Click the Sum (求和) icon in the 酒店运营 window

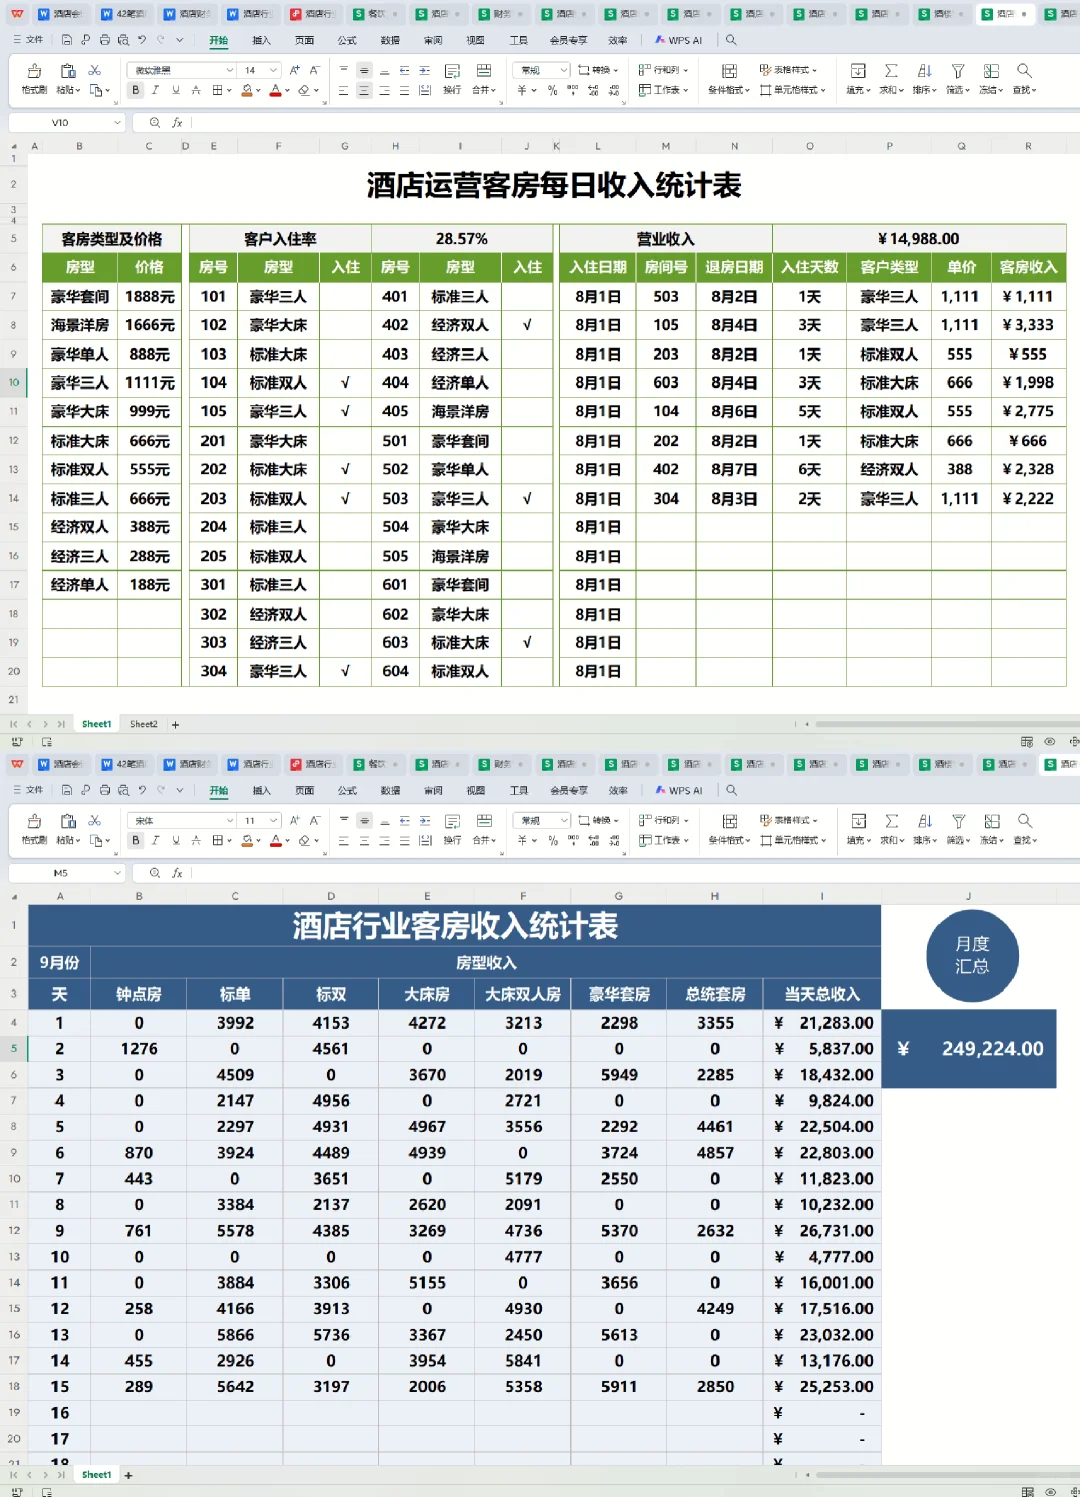(891, 71)
